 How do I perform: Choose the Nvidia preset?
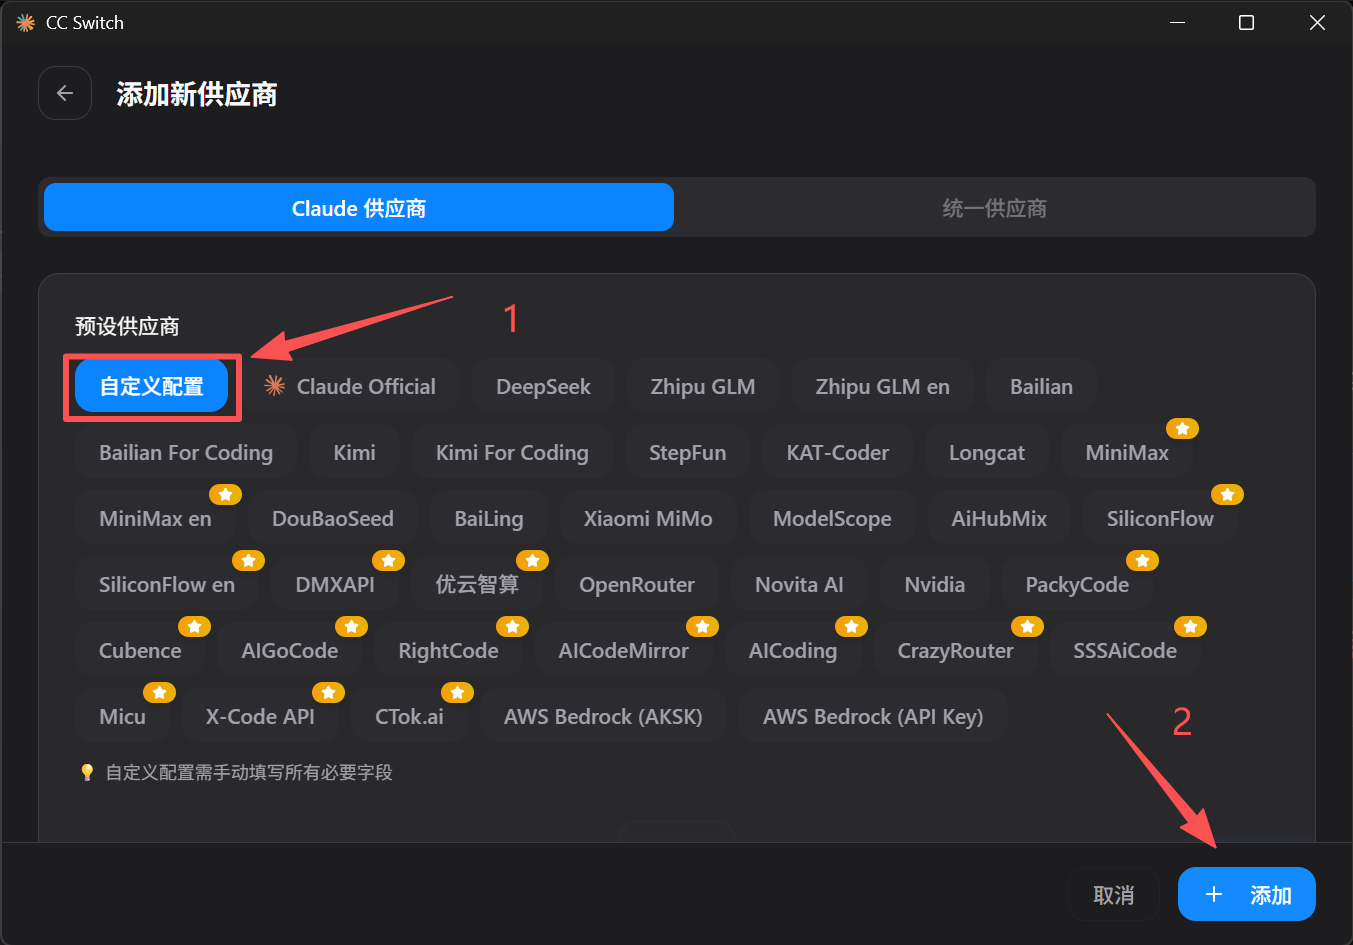[x=935, y=584]
